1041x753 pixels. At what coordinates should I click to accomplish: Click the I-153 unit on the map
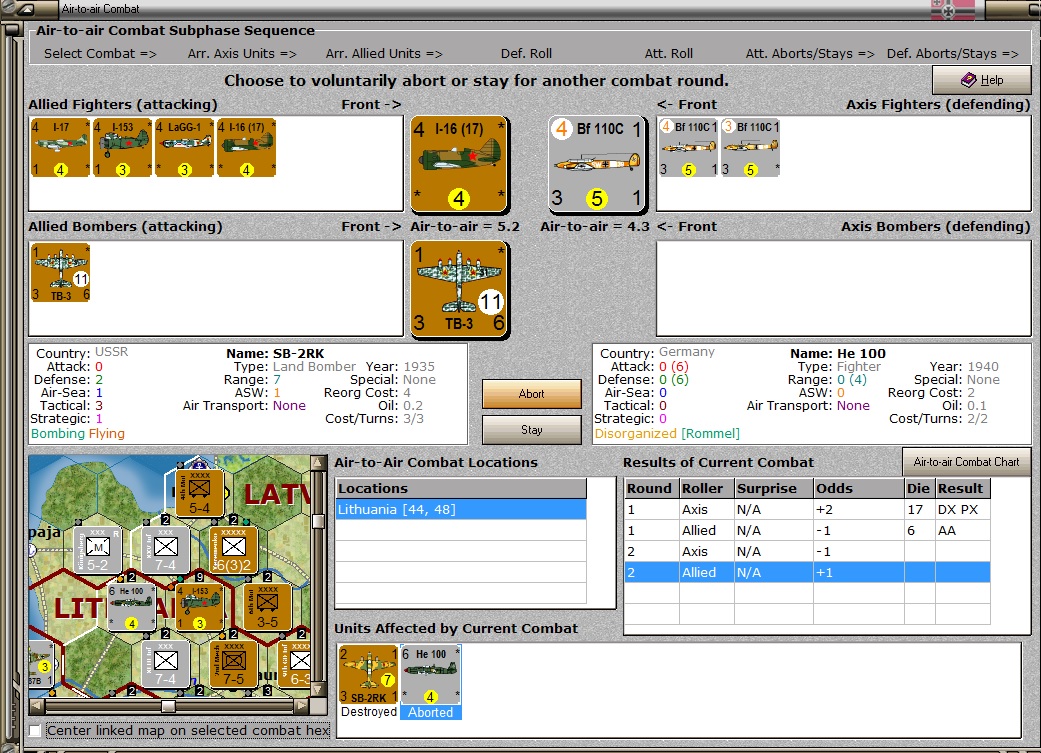(199, 607)
